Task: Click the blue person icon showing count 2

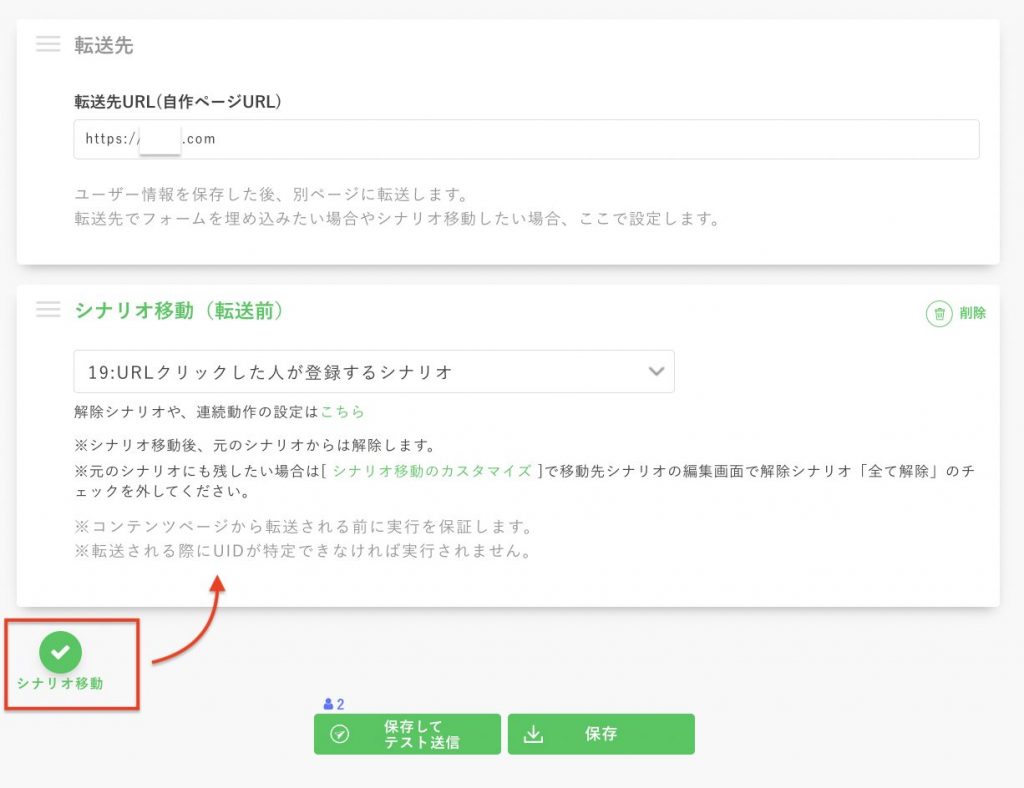Action: 329,703
